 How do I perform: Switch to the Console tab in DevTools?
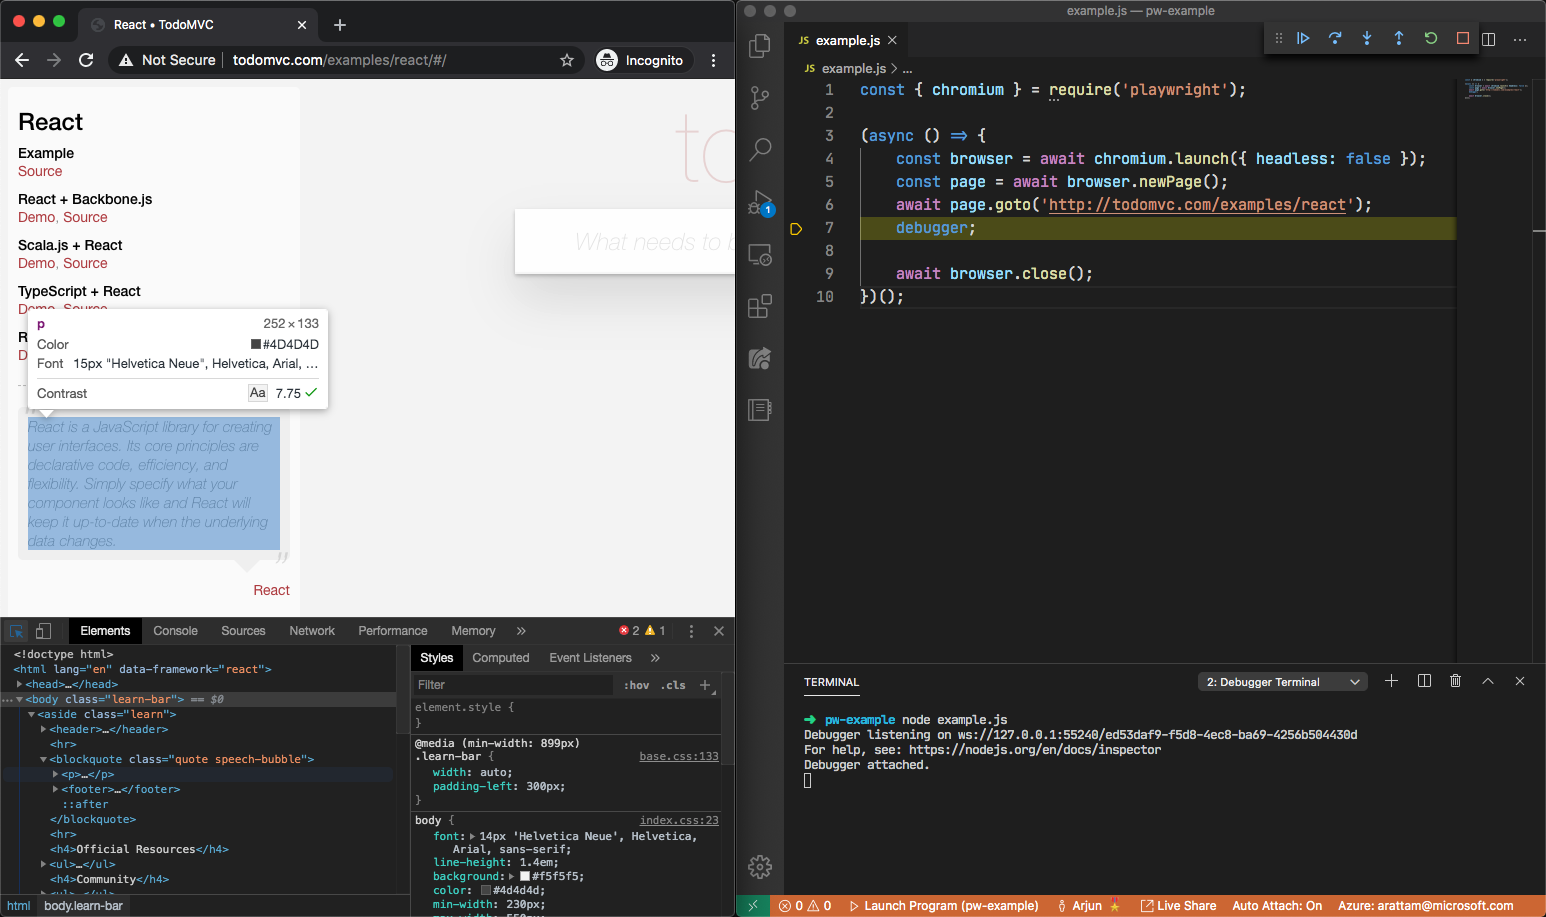point(175,631)
